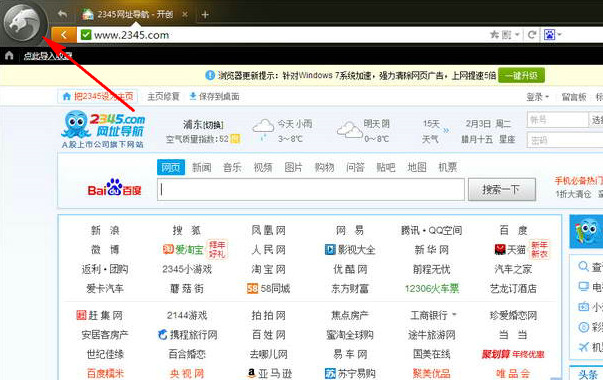Viewport: 603px width, 380px height.
Task: Open the 爱淘宝 link with icon
Action: tap(183, 250)
